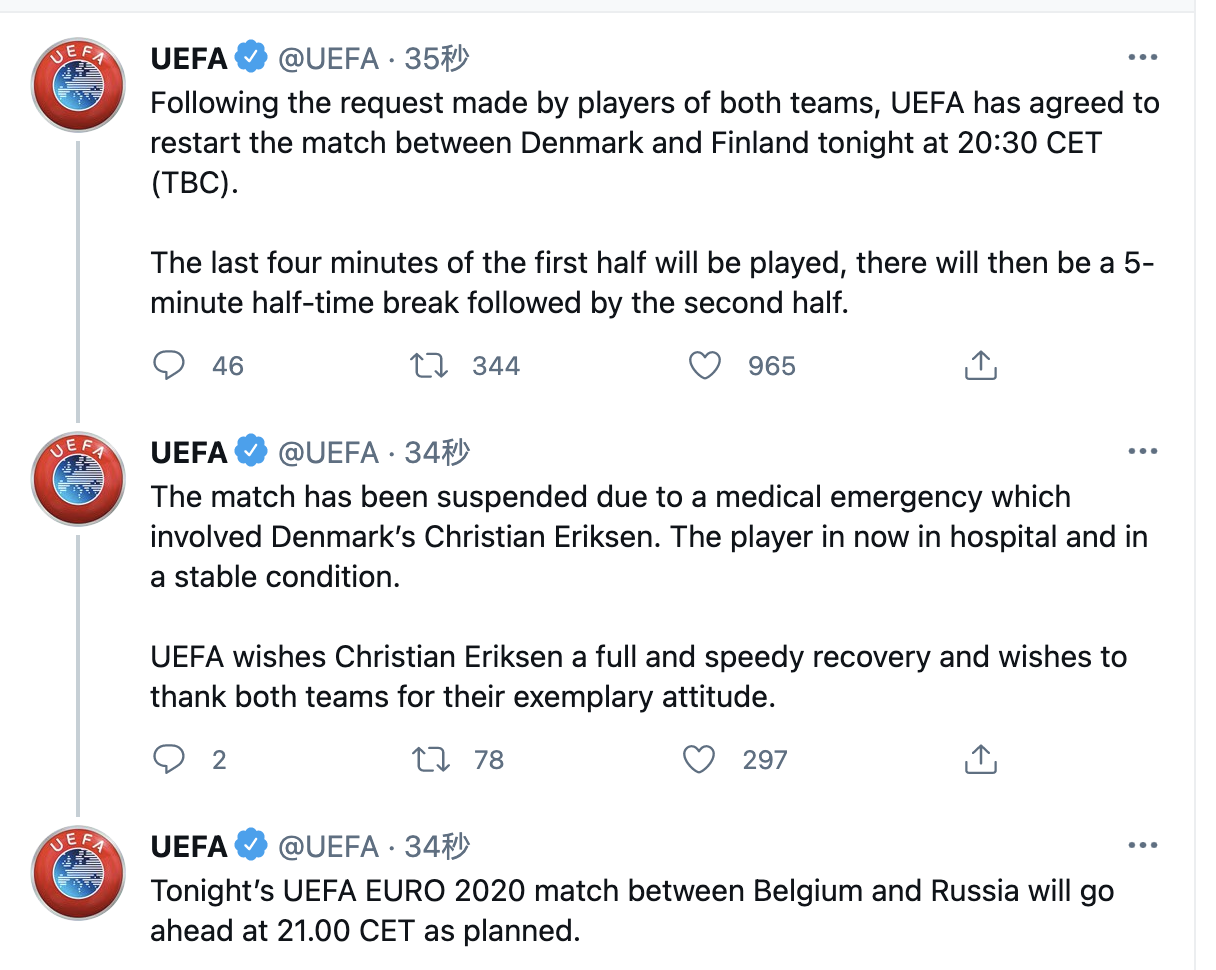
Task: Like the tweet with 965 likes
Action: (705, 366)
